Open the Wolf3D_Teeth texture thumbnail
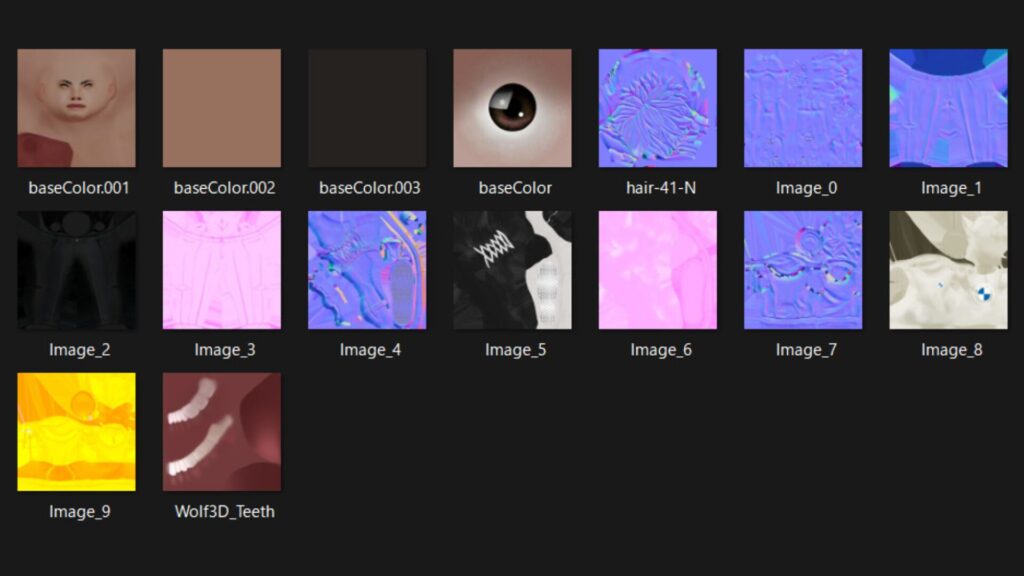The image size is (1024, 576). [222, 432]
